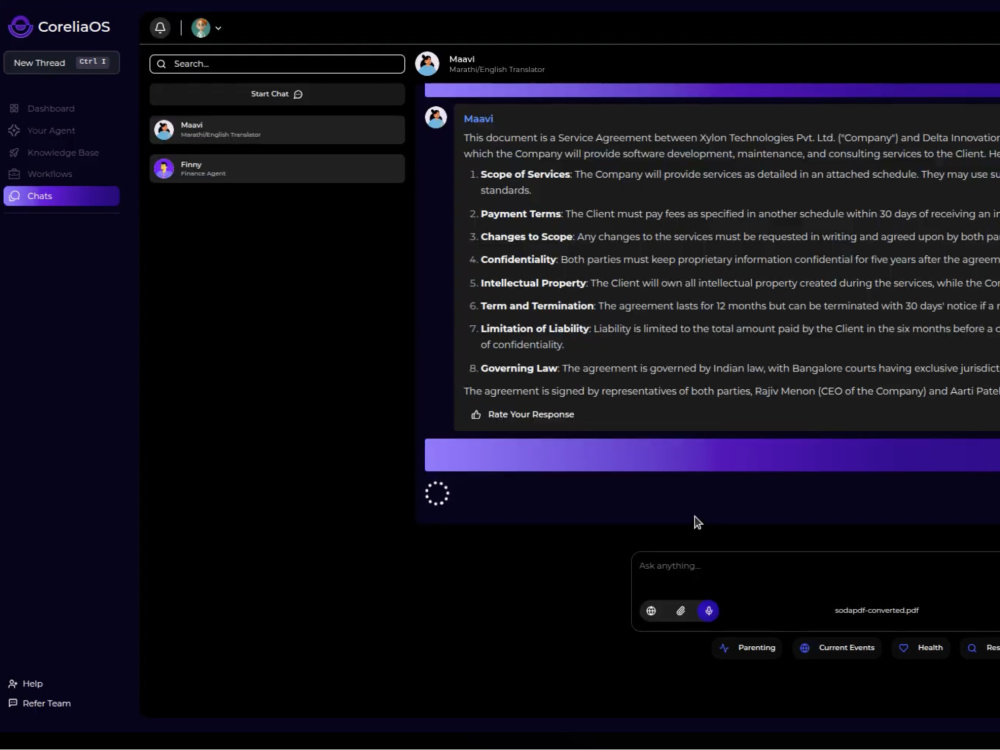Click the microphone voice input button
The image size is (1000, 750).
tap(709, 611)
